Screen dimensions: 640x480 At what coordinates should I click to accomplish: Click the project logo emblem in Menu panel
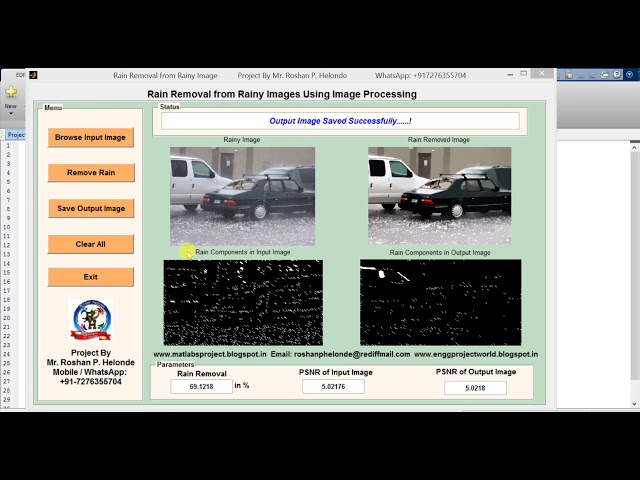[91, 321]
